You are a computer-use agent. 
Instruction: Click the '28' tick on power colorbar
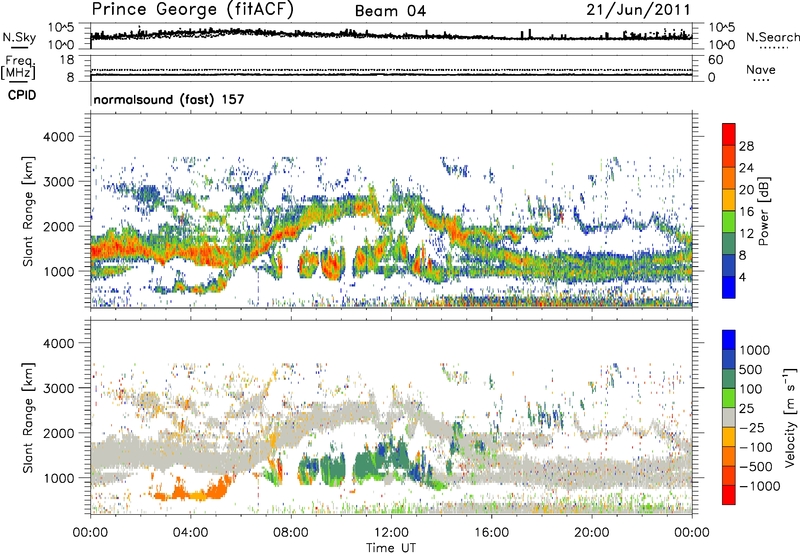746,146
